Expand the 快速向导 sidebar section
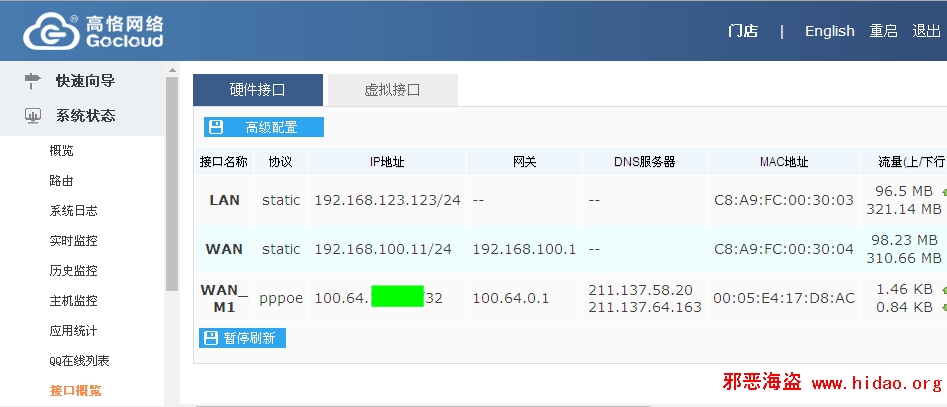Image resolution: width=947 pixels, height=407 pixels. 85,80
